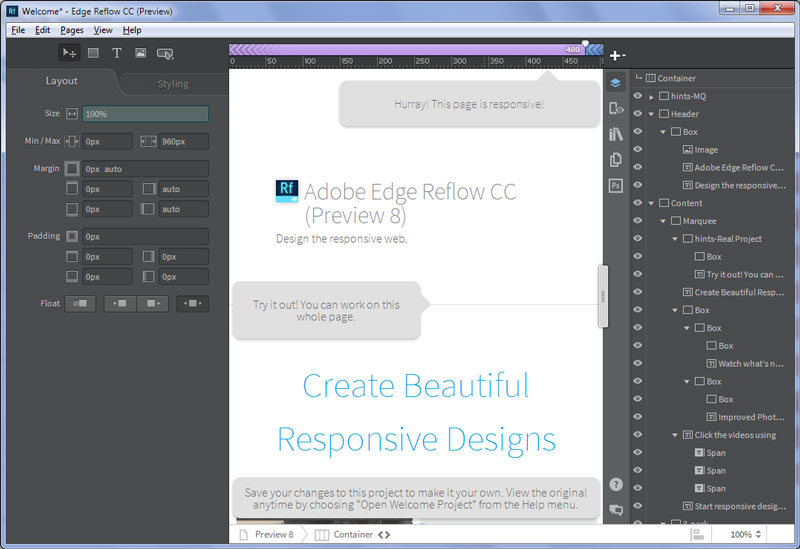Expand the hints-MQ tree item

[651, 96]
